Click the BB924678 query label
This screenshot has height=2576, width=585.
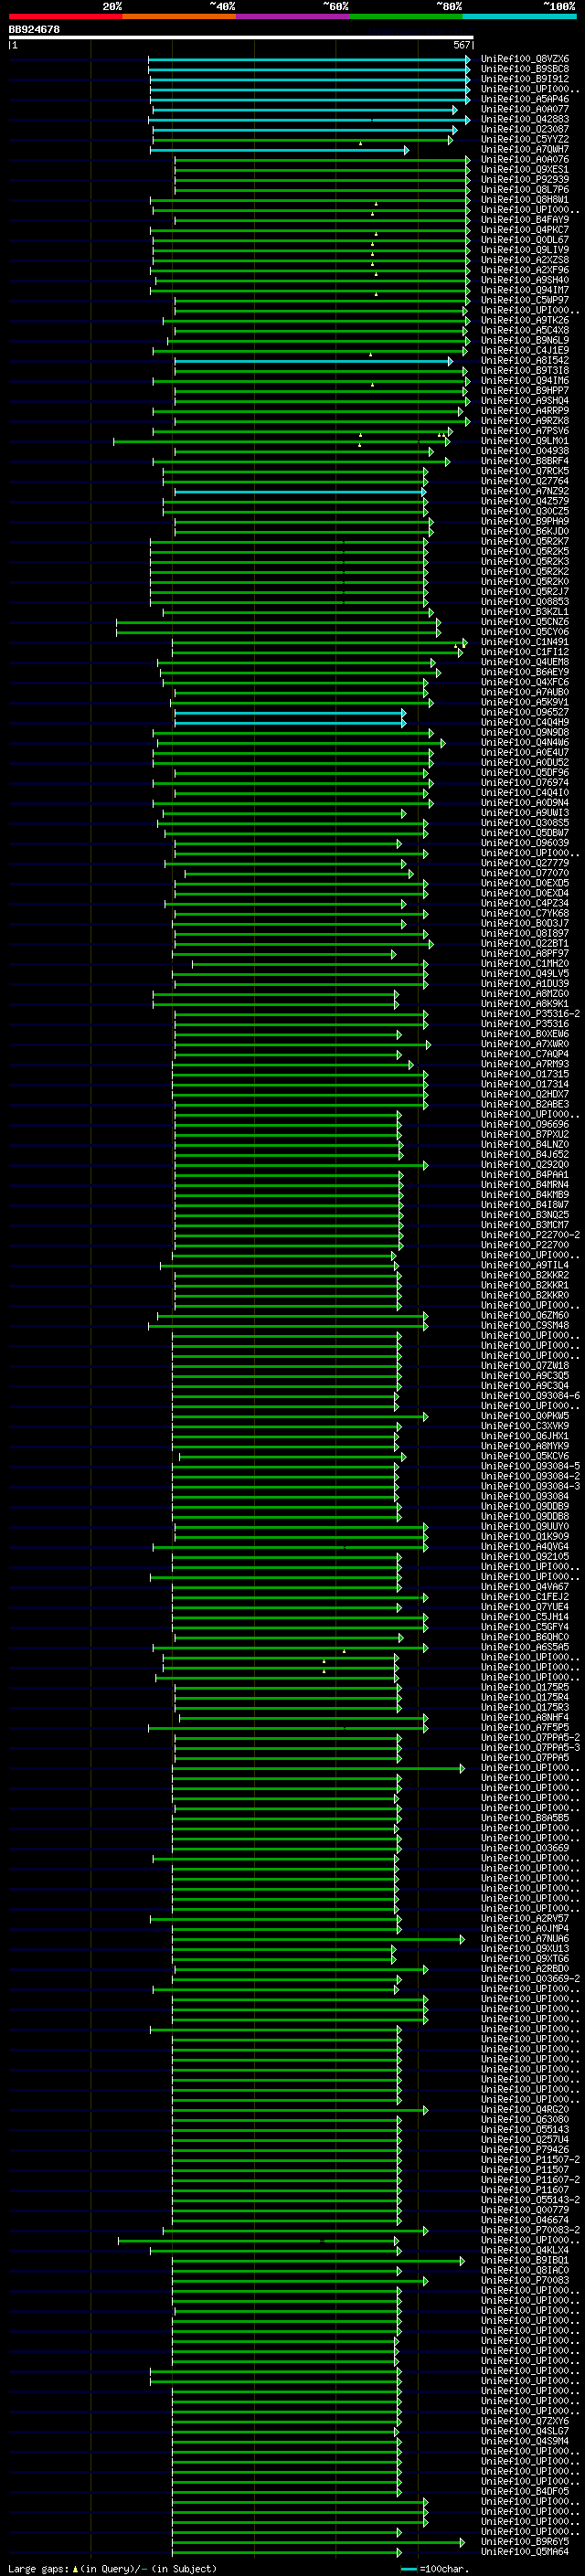[x=34, y=30]
